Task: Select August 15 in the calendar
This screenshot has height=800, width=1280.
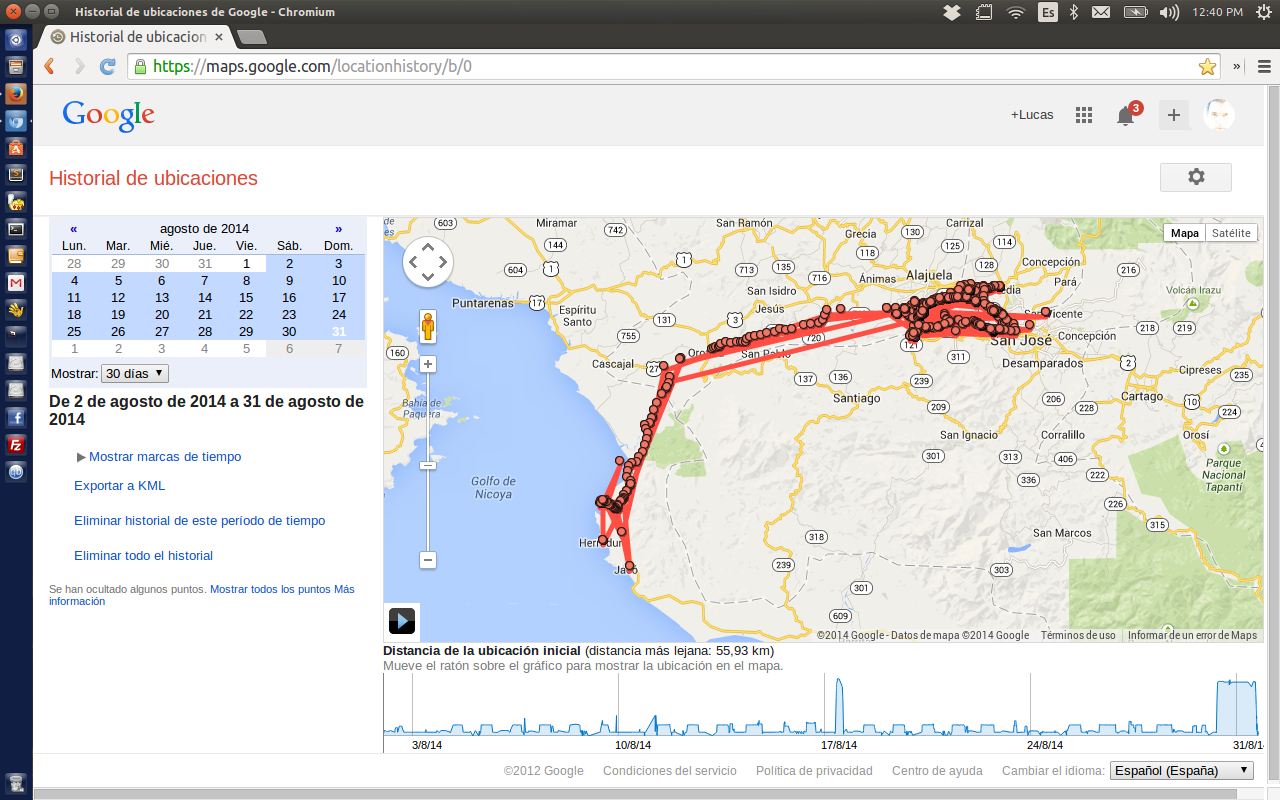Action: [x=246, y=297]
